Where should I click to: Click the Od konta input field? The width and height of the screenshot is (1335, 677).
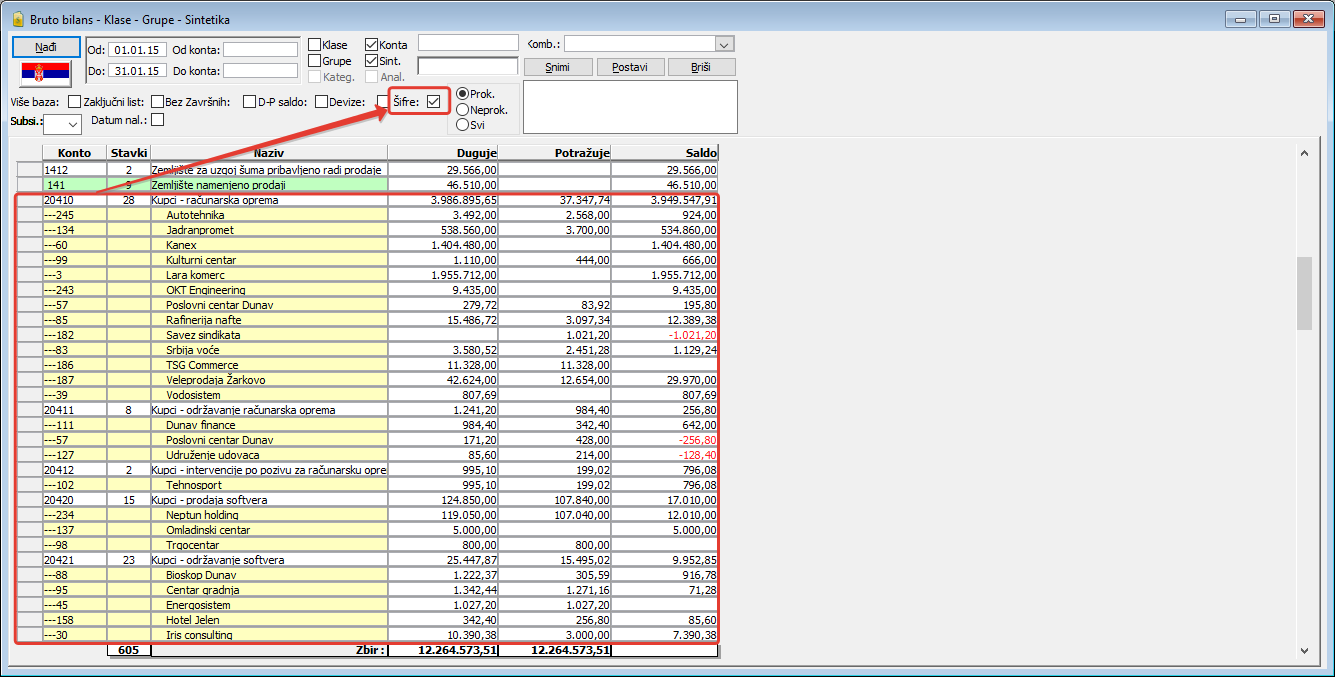point(260,50)
